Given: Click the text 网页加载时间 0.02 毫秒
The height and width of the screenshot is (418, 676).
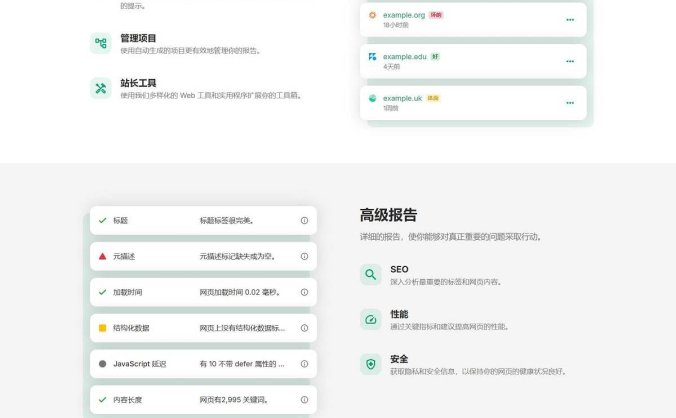Looking at the screenshot, I should [x=240, y=292].
